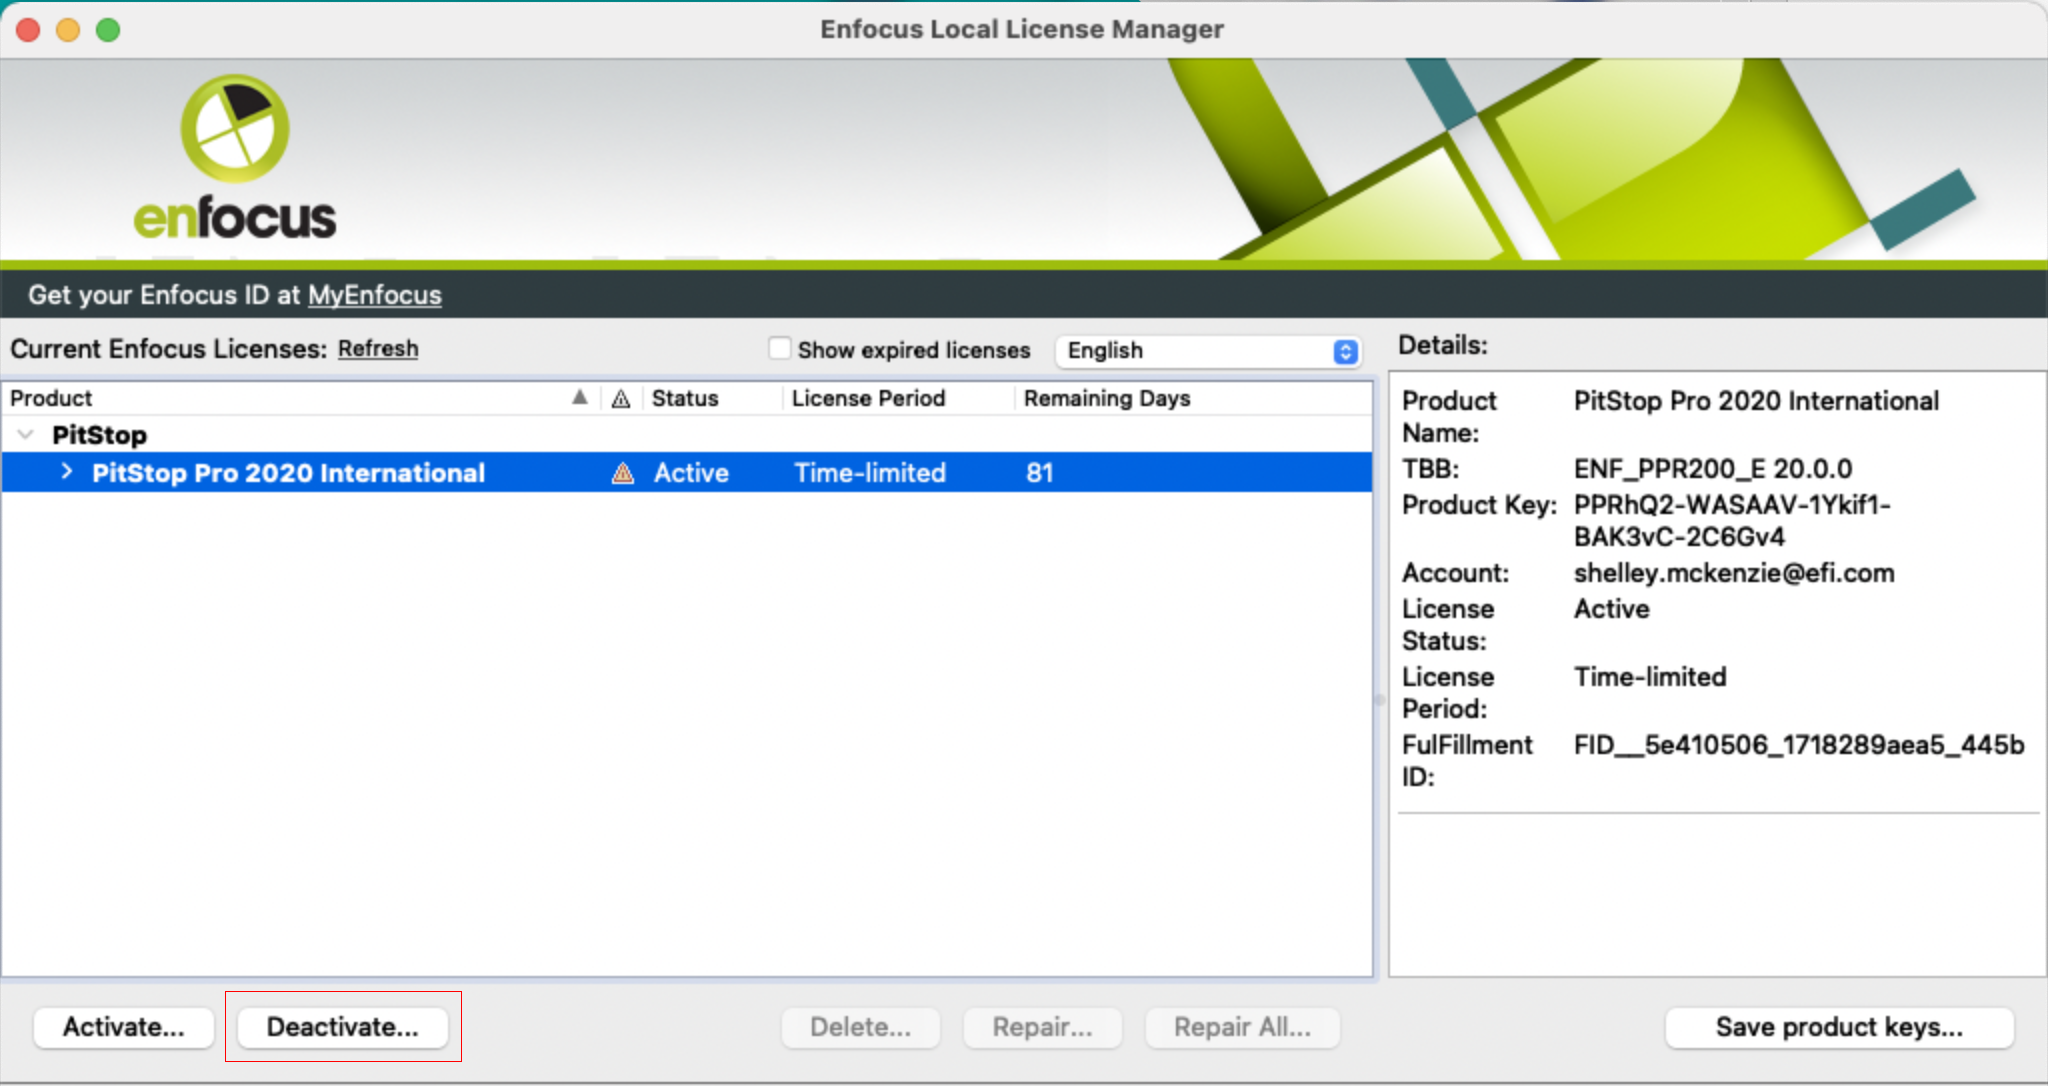
Task: Click the warning triangle beside the active license
Action: coord(622,472)
